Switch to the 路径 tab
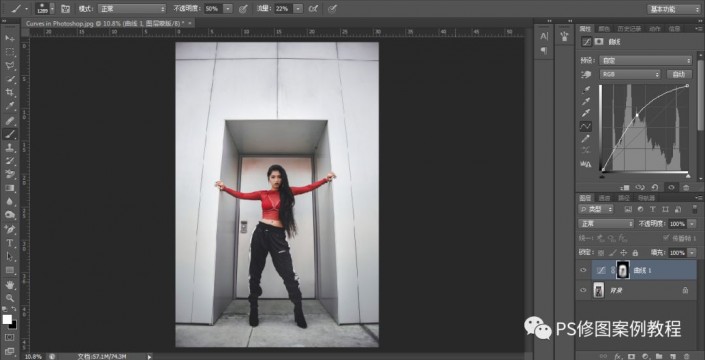705x360 pixels. [x=624, y=198]
